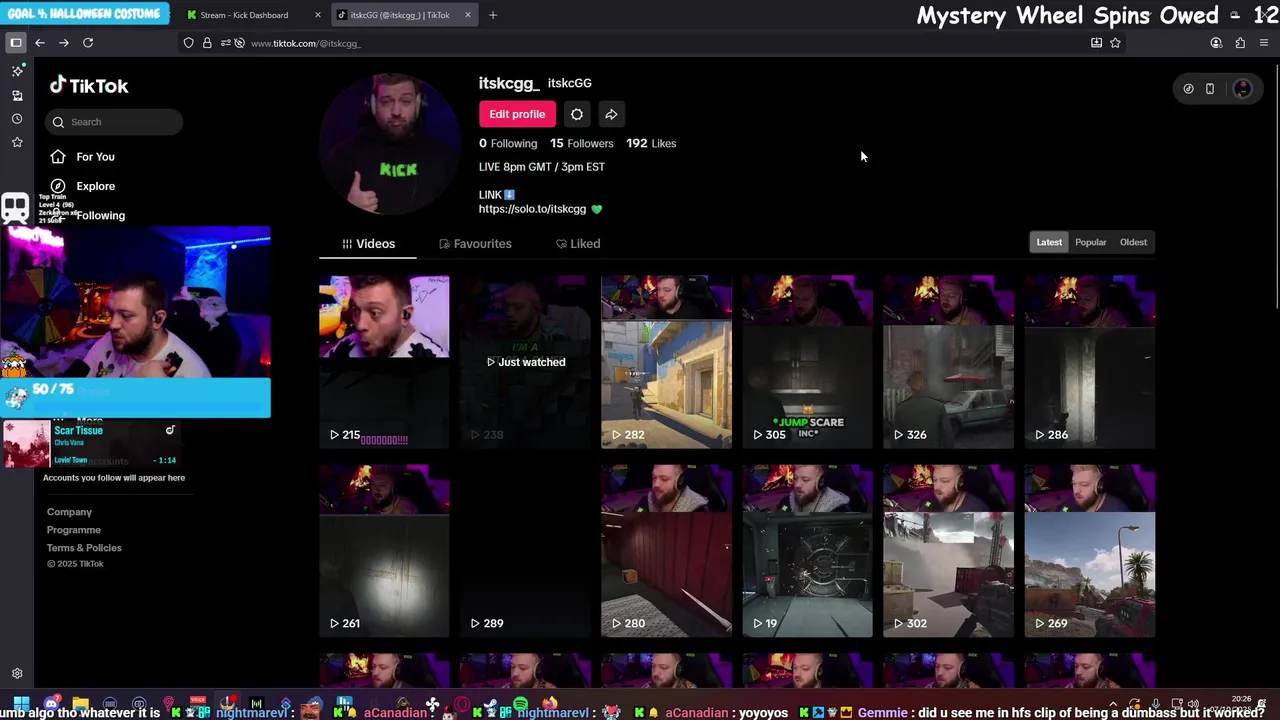The width and height of the screenshot is (1280, 720).
Task: Select the Favourites tab
Action: [476, 244]
